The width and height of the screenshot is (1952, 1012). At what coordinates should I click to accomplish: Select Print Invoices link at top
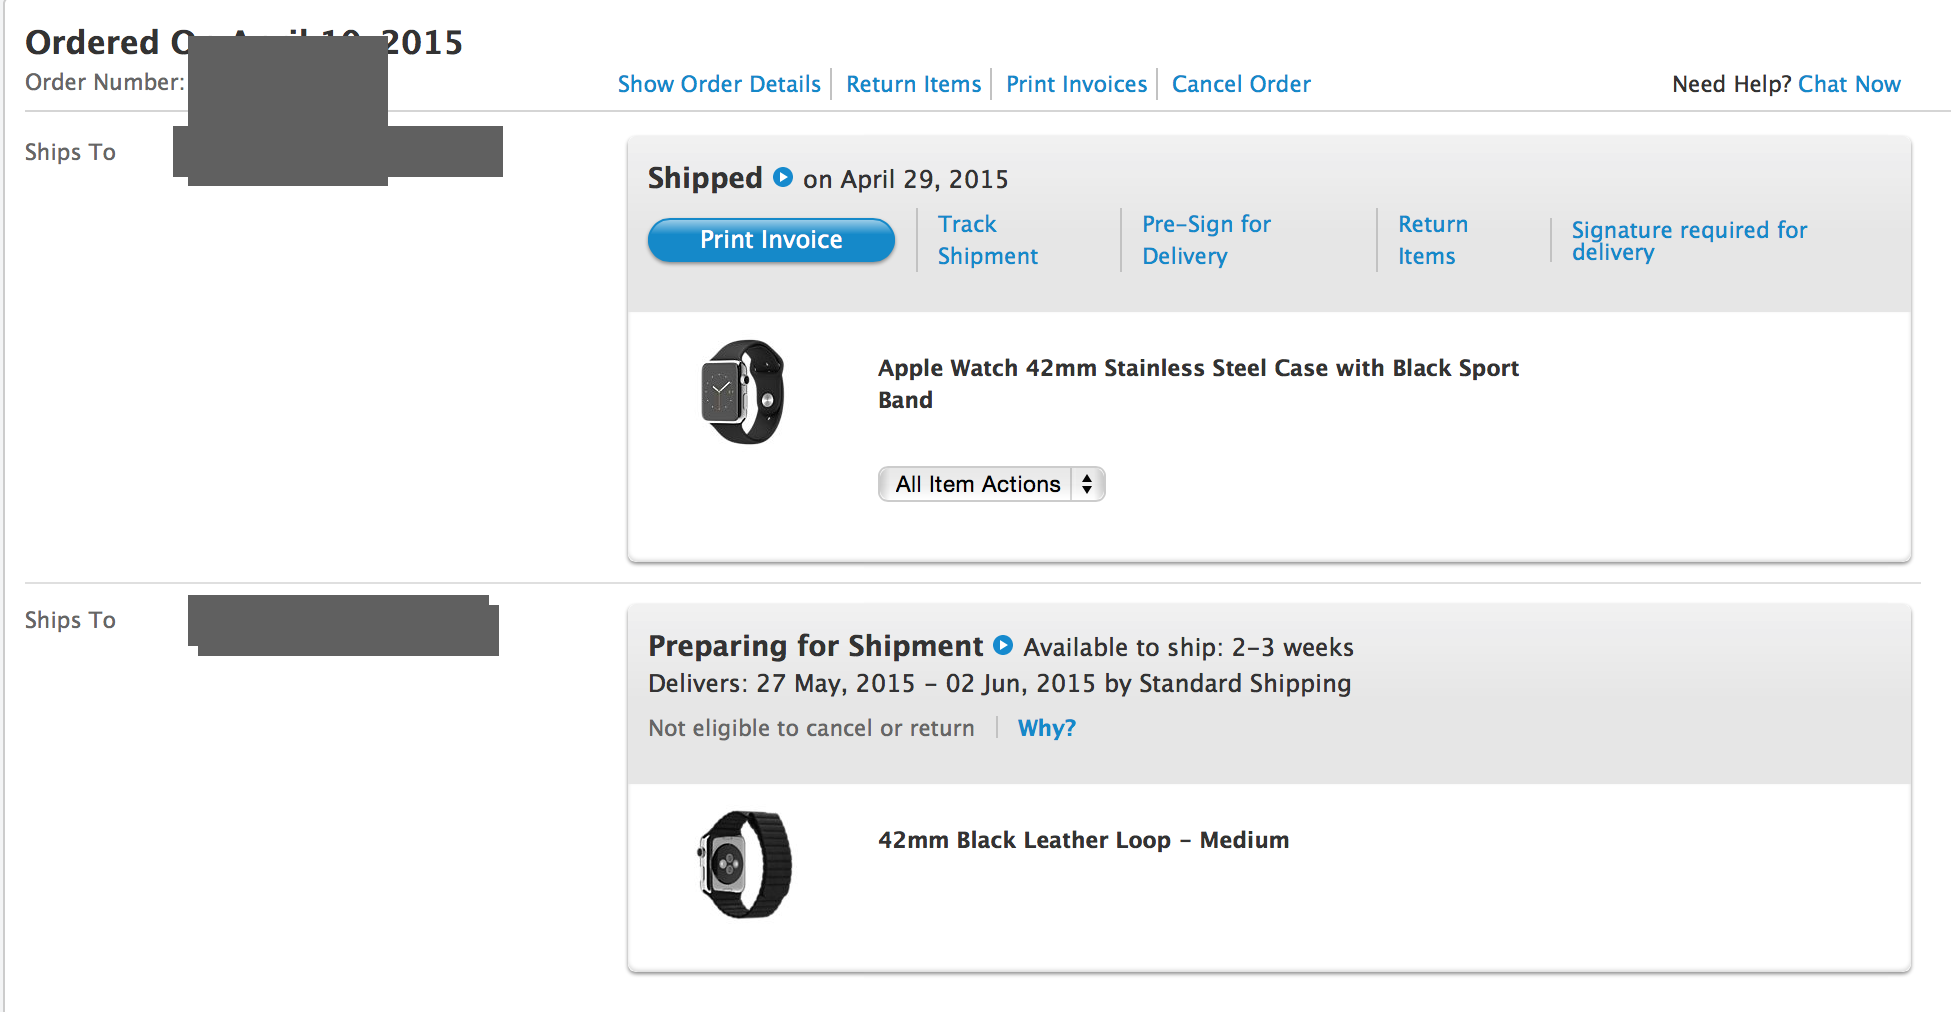(1076, 84)
